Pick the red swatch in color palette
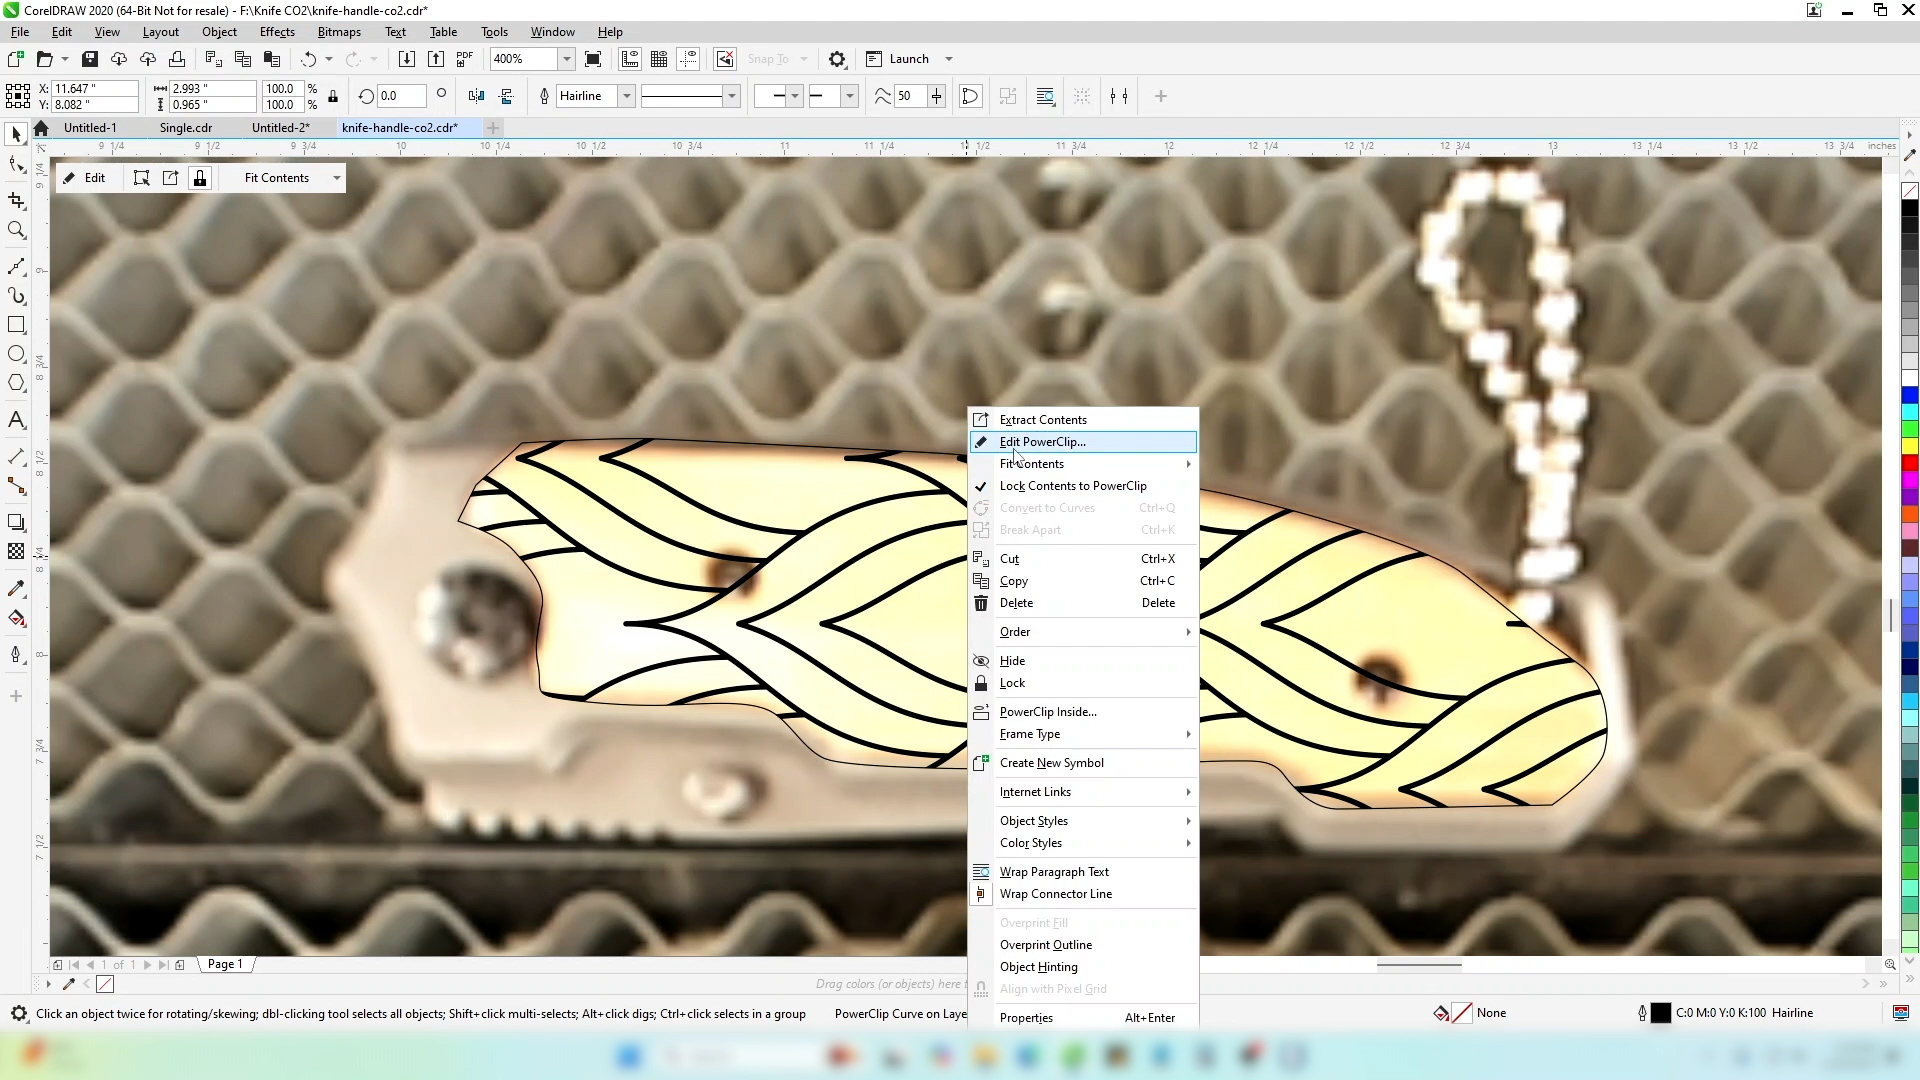Screen dimensions: 1920x1080 tap(1909, 463)
